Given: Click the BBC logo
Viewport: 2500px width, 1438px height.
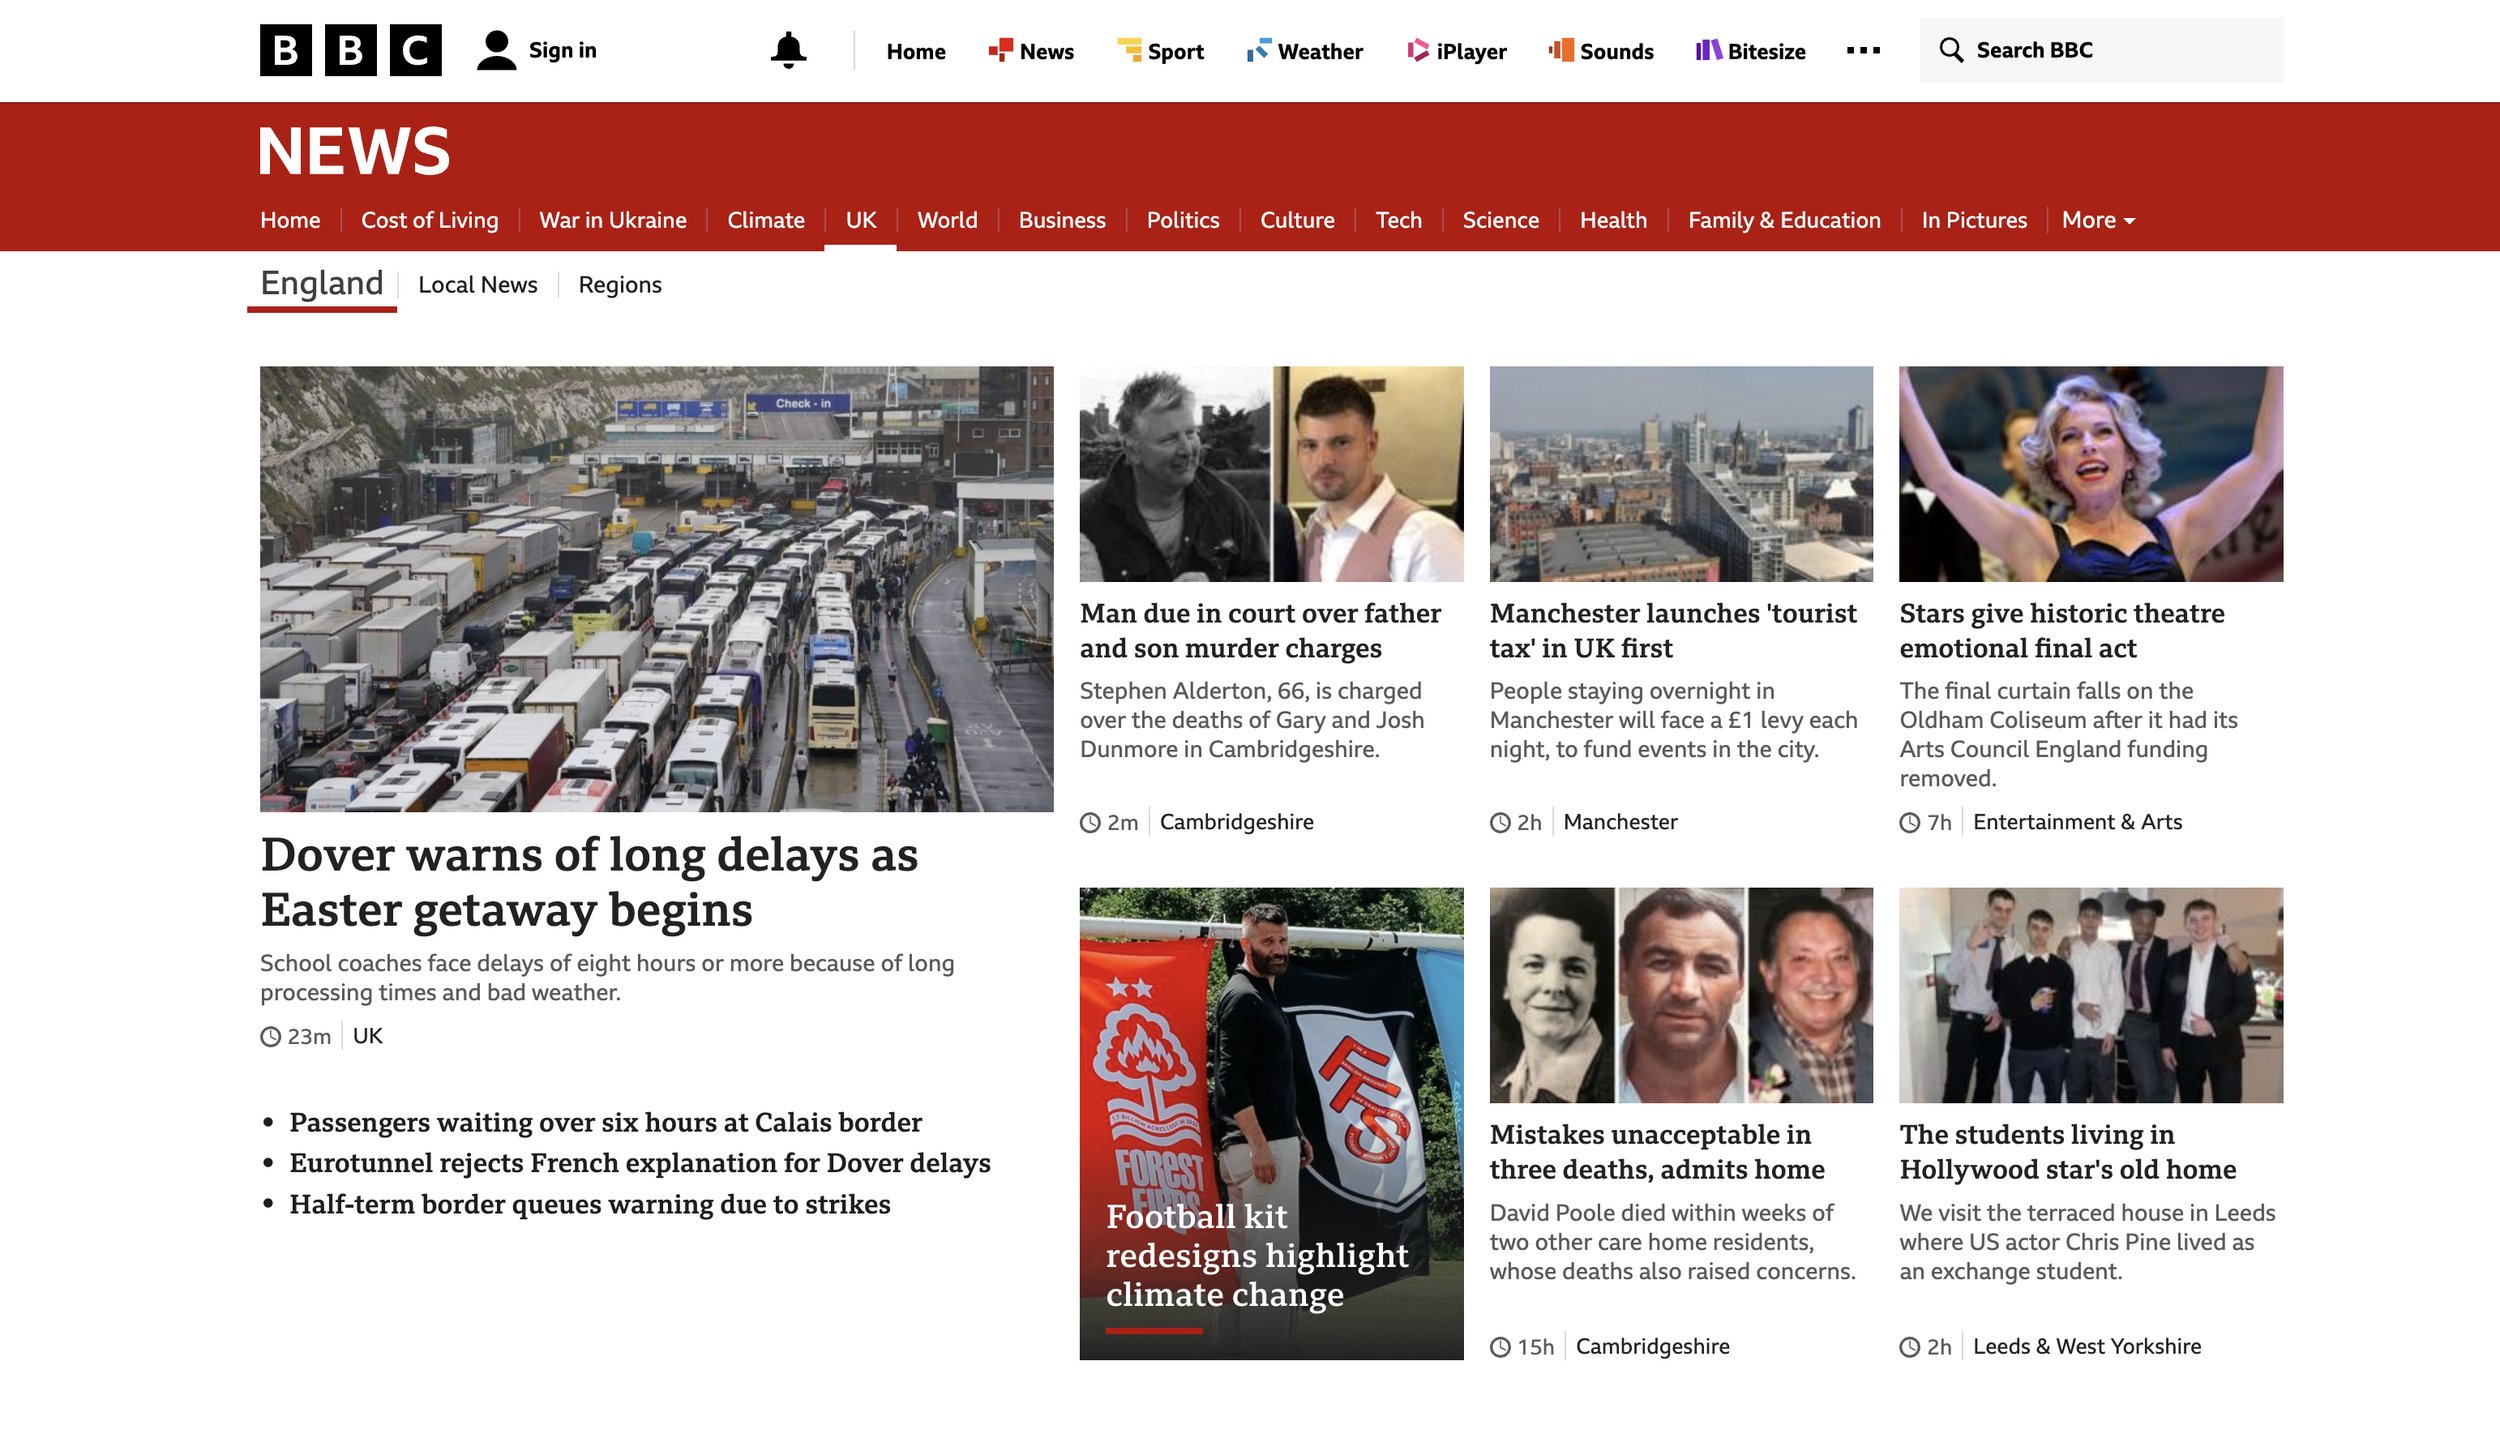Looking at the screenshot, I should coord(350,50).
